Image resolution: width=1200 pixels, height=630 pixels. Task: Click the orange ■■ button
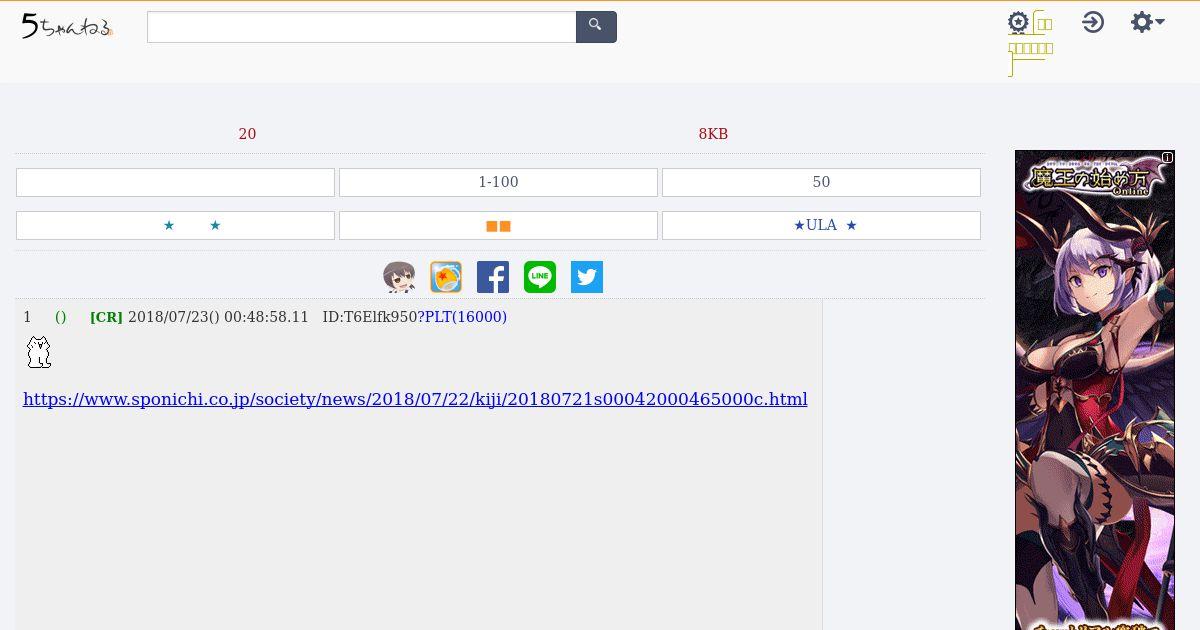(498, 225)
